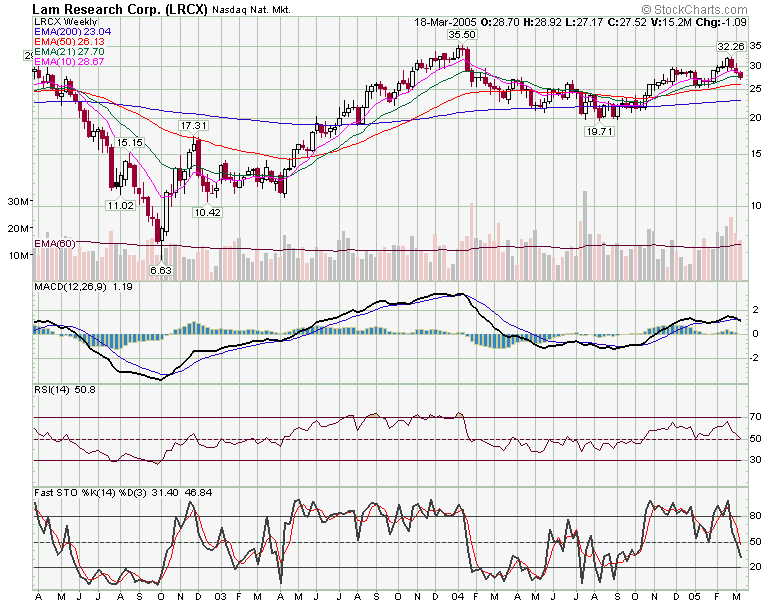This screenshot has width=780, height=608.
Task: Click the 'RSI(14) 50.8' indicator label
Action: coord(65,390)
